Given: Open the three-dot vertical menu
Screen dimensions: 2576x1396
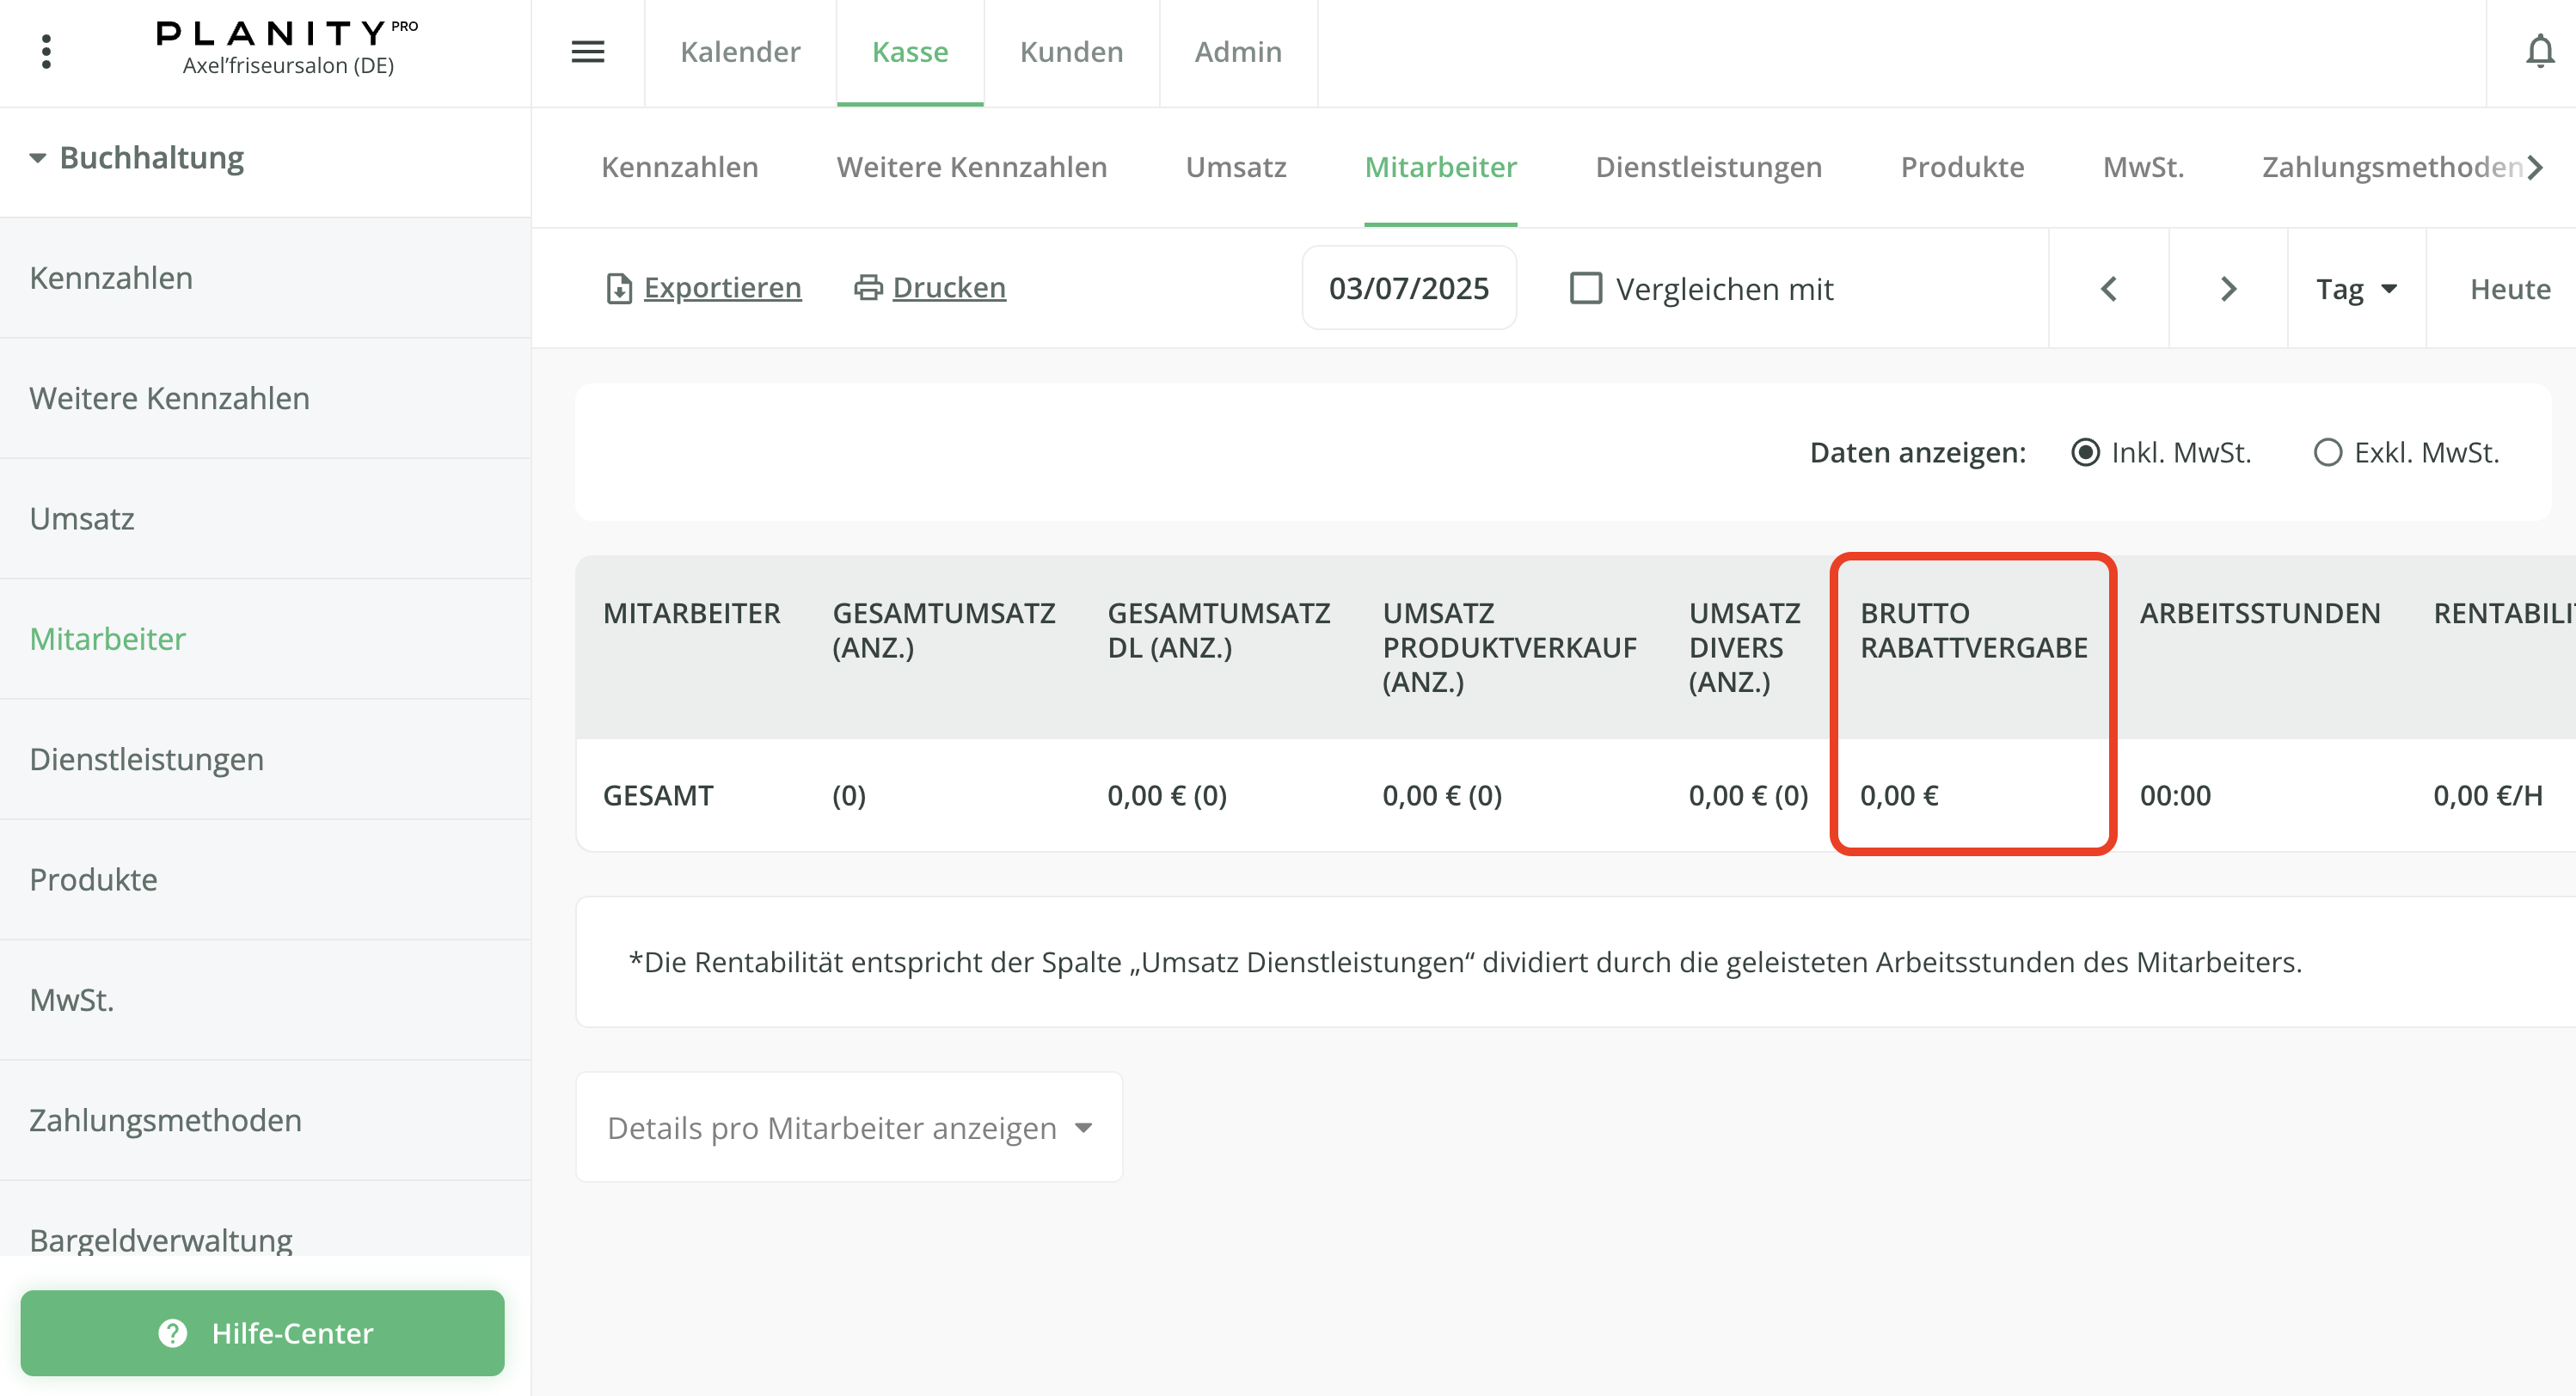Looking at the screenshot, I should pos(46,52).
